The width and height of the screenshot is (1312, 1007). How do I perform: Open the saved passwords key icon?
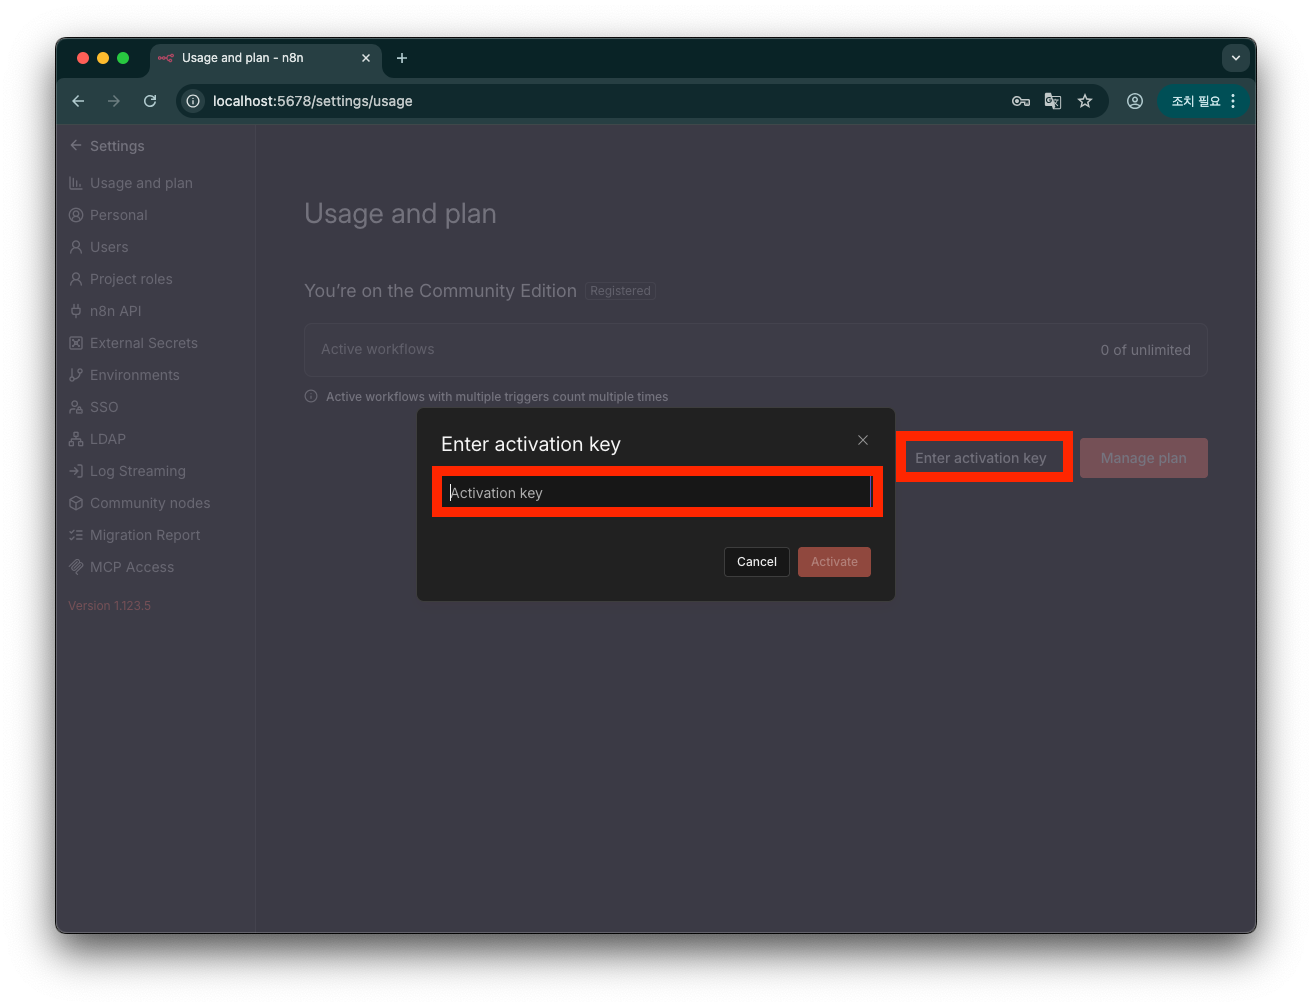click(1021, 101)
